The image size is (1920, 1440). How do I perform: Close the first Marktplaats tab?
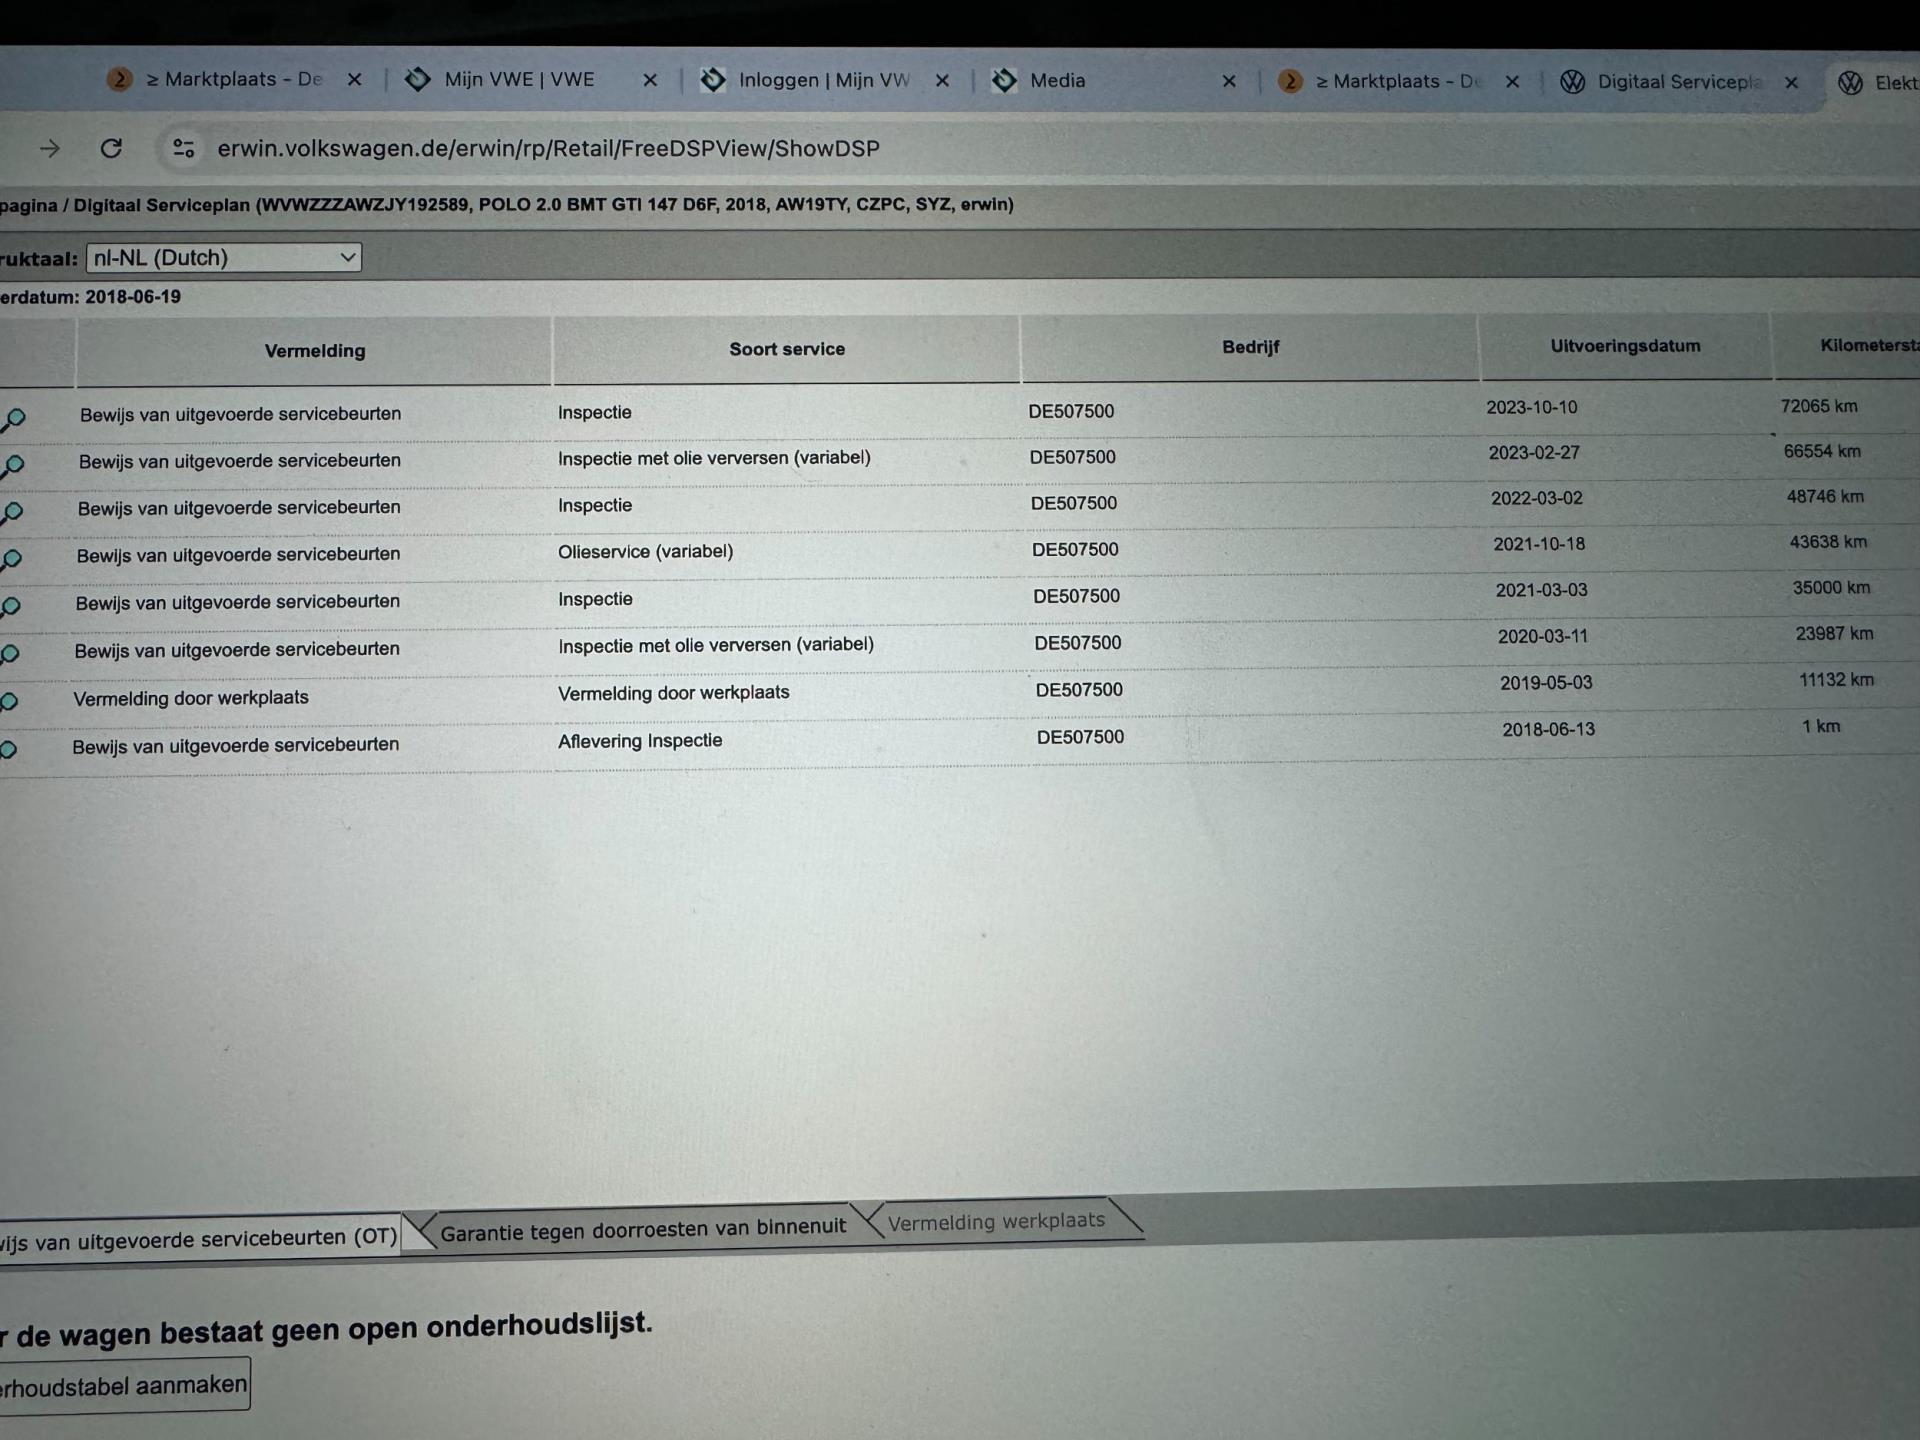(354, 80)
